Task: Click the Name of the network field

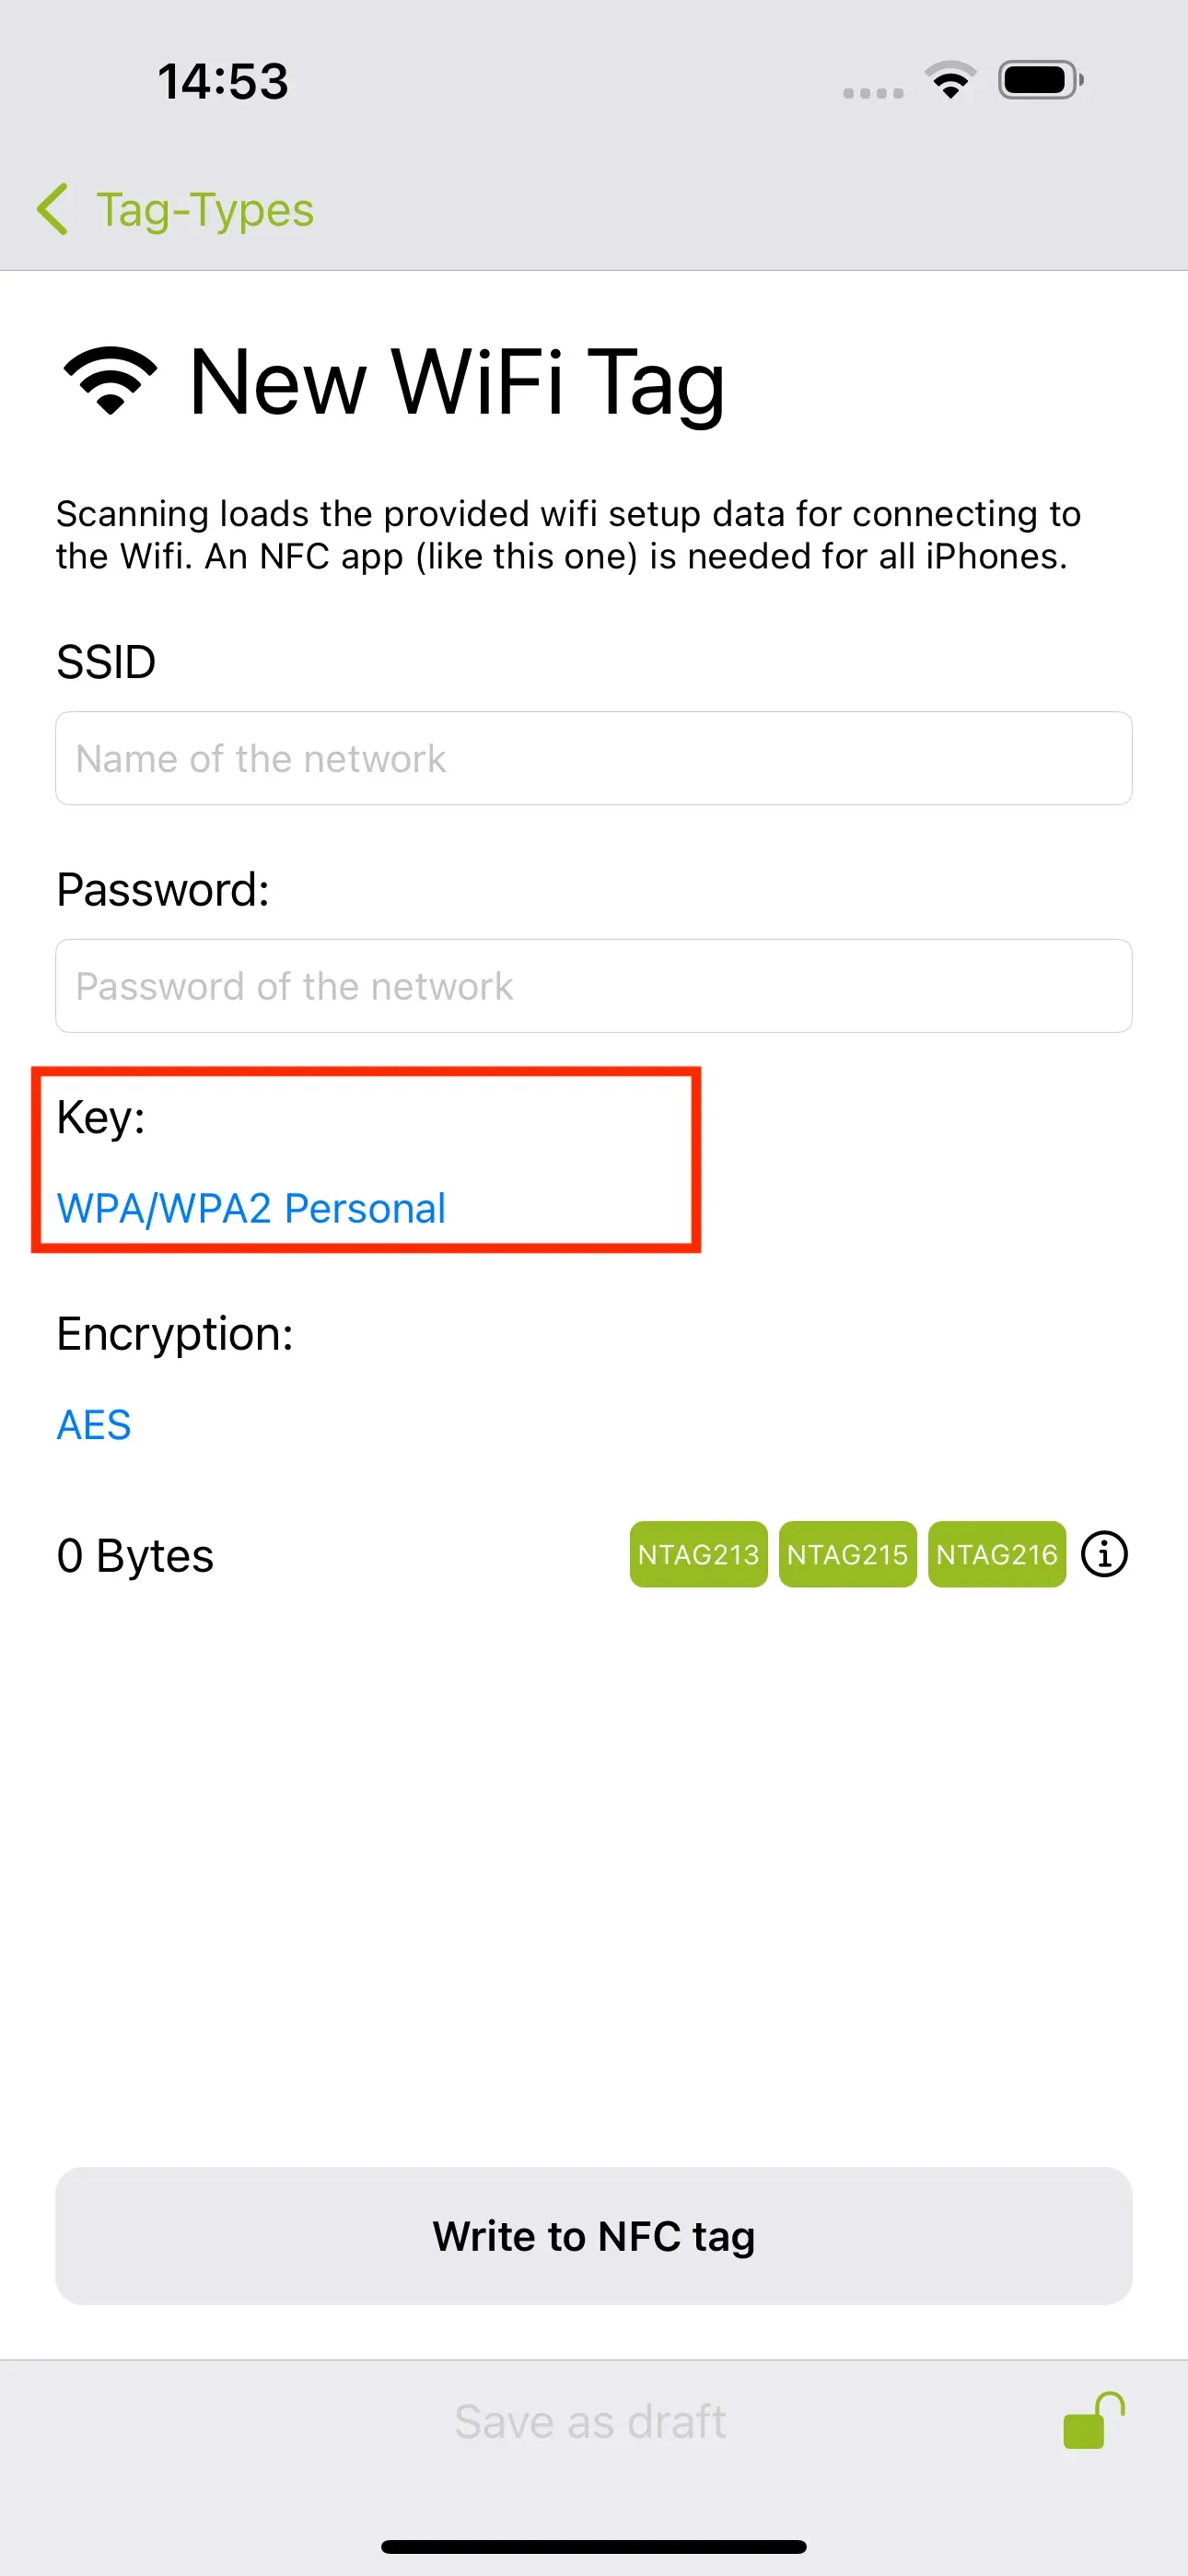Action: tap(594, 758)
